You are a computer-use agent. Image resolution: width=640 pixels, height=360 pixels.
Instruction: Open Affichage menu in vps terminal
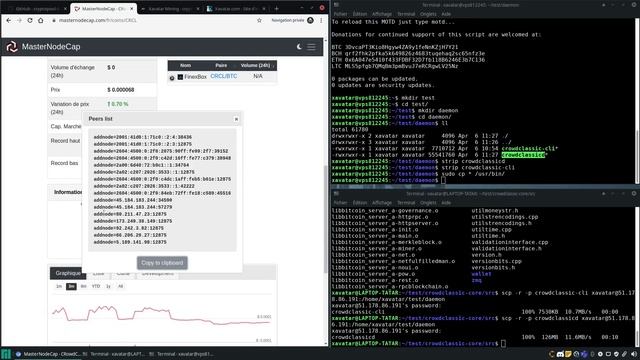[382, 14]
